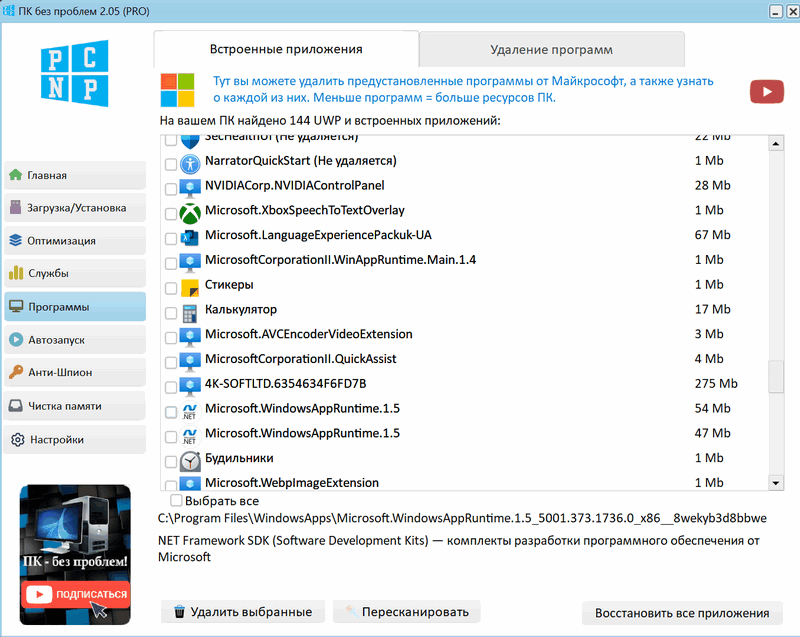Switch to the Удаление программ tab
The width and height of the screenshot is (800, 637).
click(551, 49)
